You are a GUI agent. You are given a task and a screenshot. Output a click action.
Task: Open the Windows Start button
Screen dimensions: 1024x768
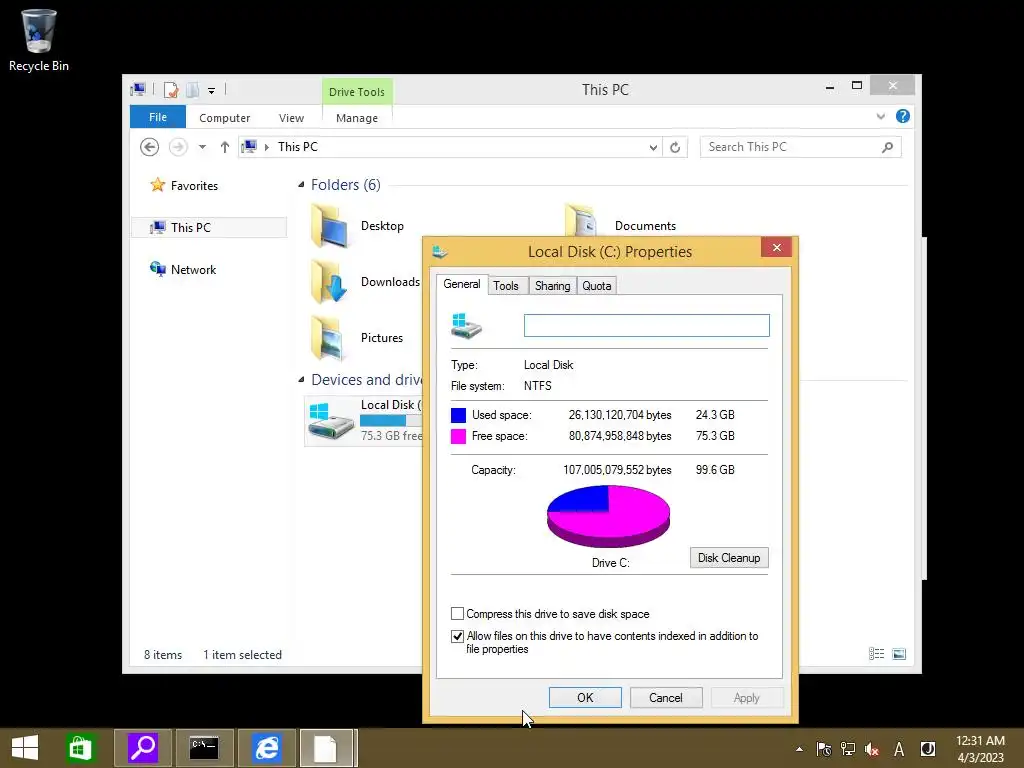[x=25, y=748]
